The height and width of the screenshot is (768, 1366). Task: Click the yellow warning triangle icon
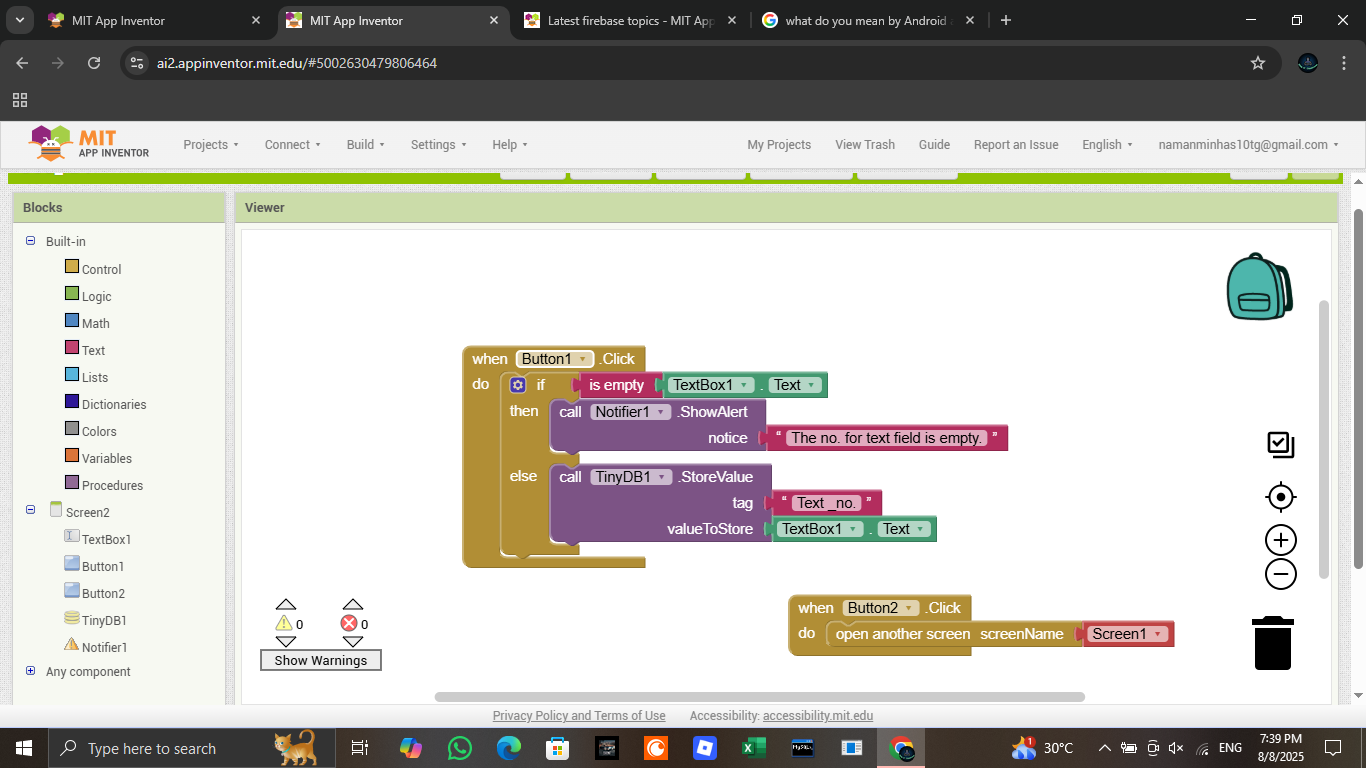[284, 623]
